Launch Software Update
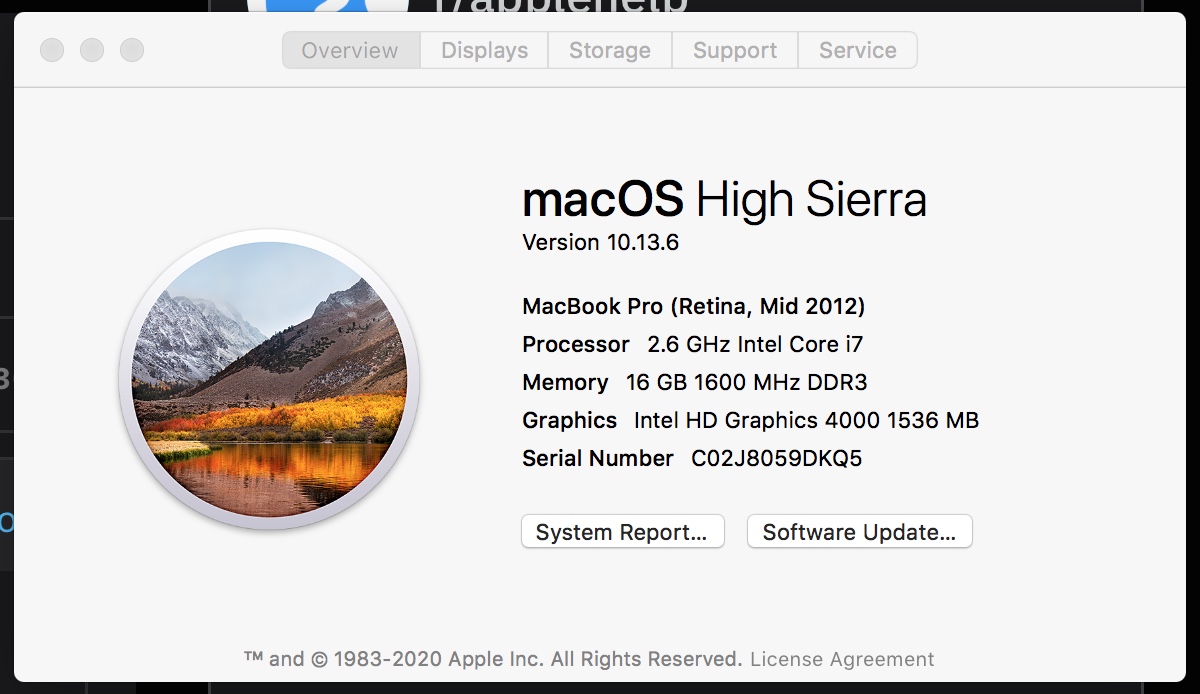 coord(860,532)
